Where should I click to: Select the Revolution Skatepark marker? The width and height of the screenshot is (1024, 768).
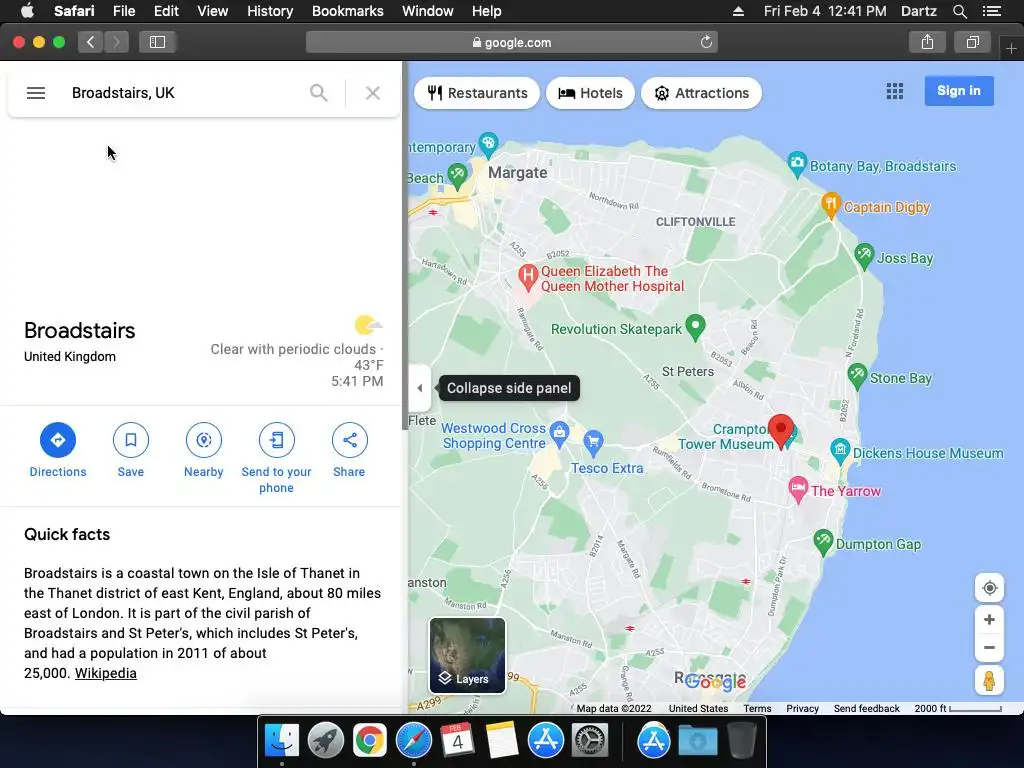pos(696,327)
